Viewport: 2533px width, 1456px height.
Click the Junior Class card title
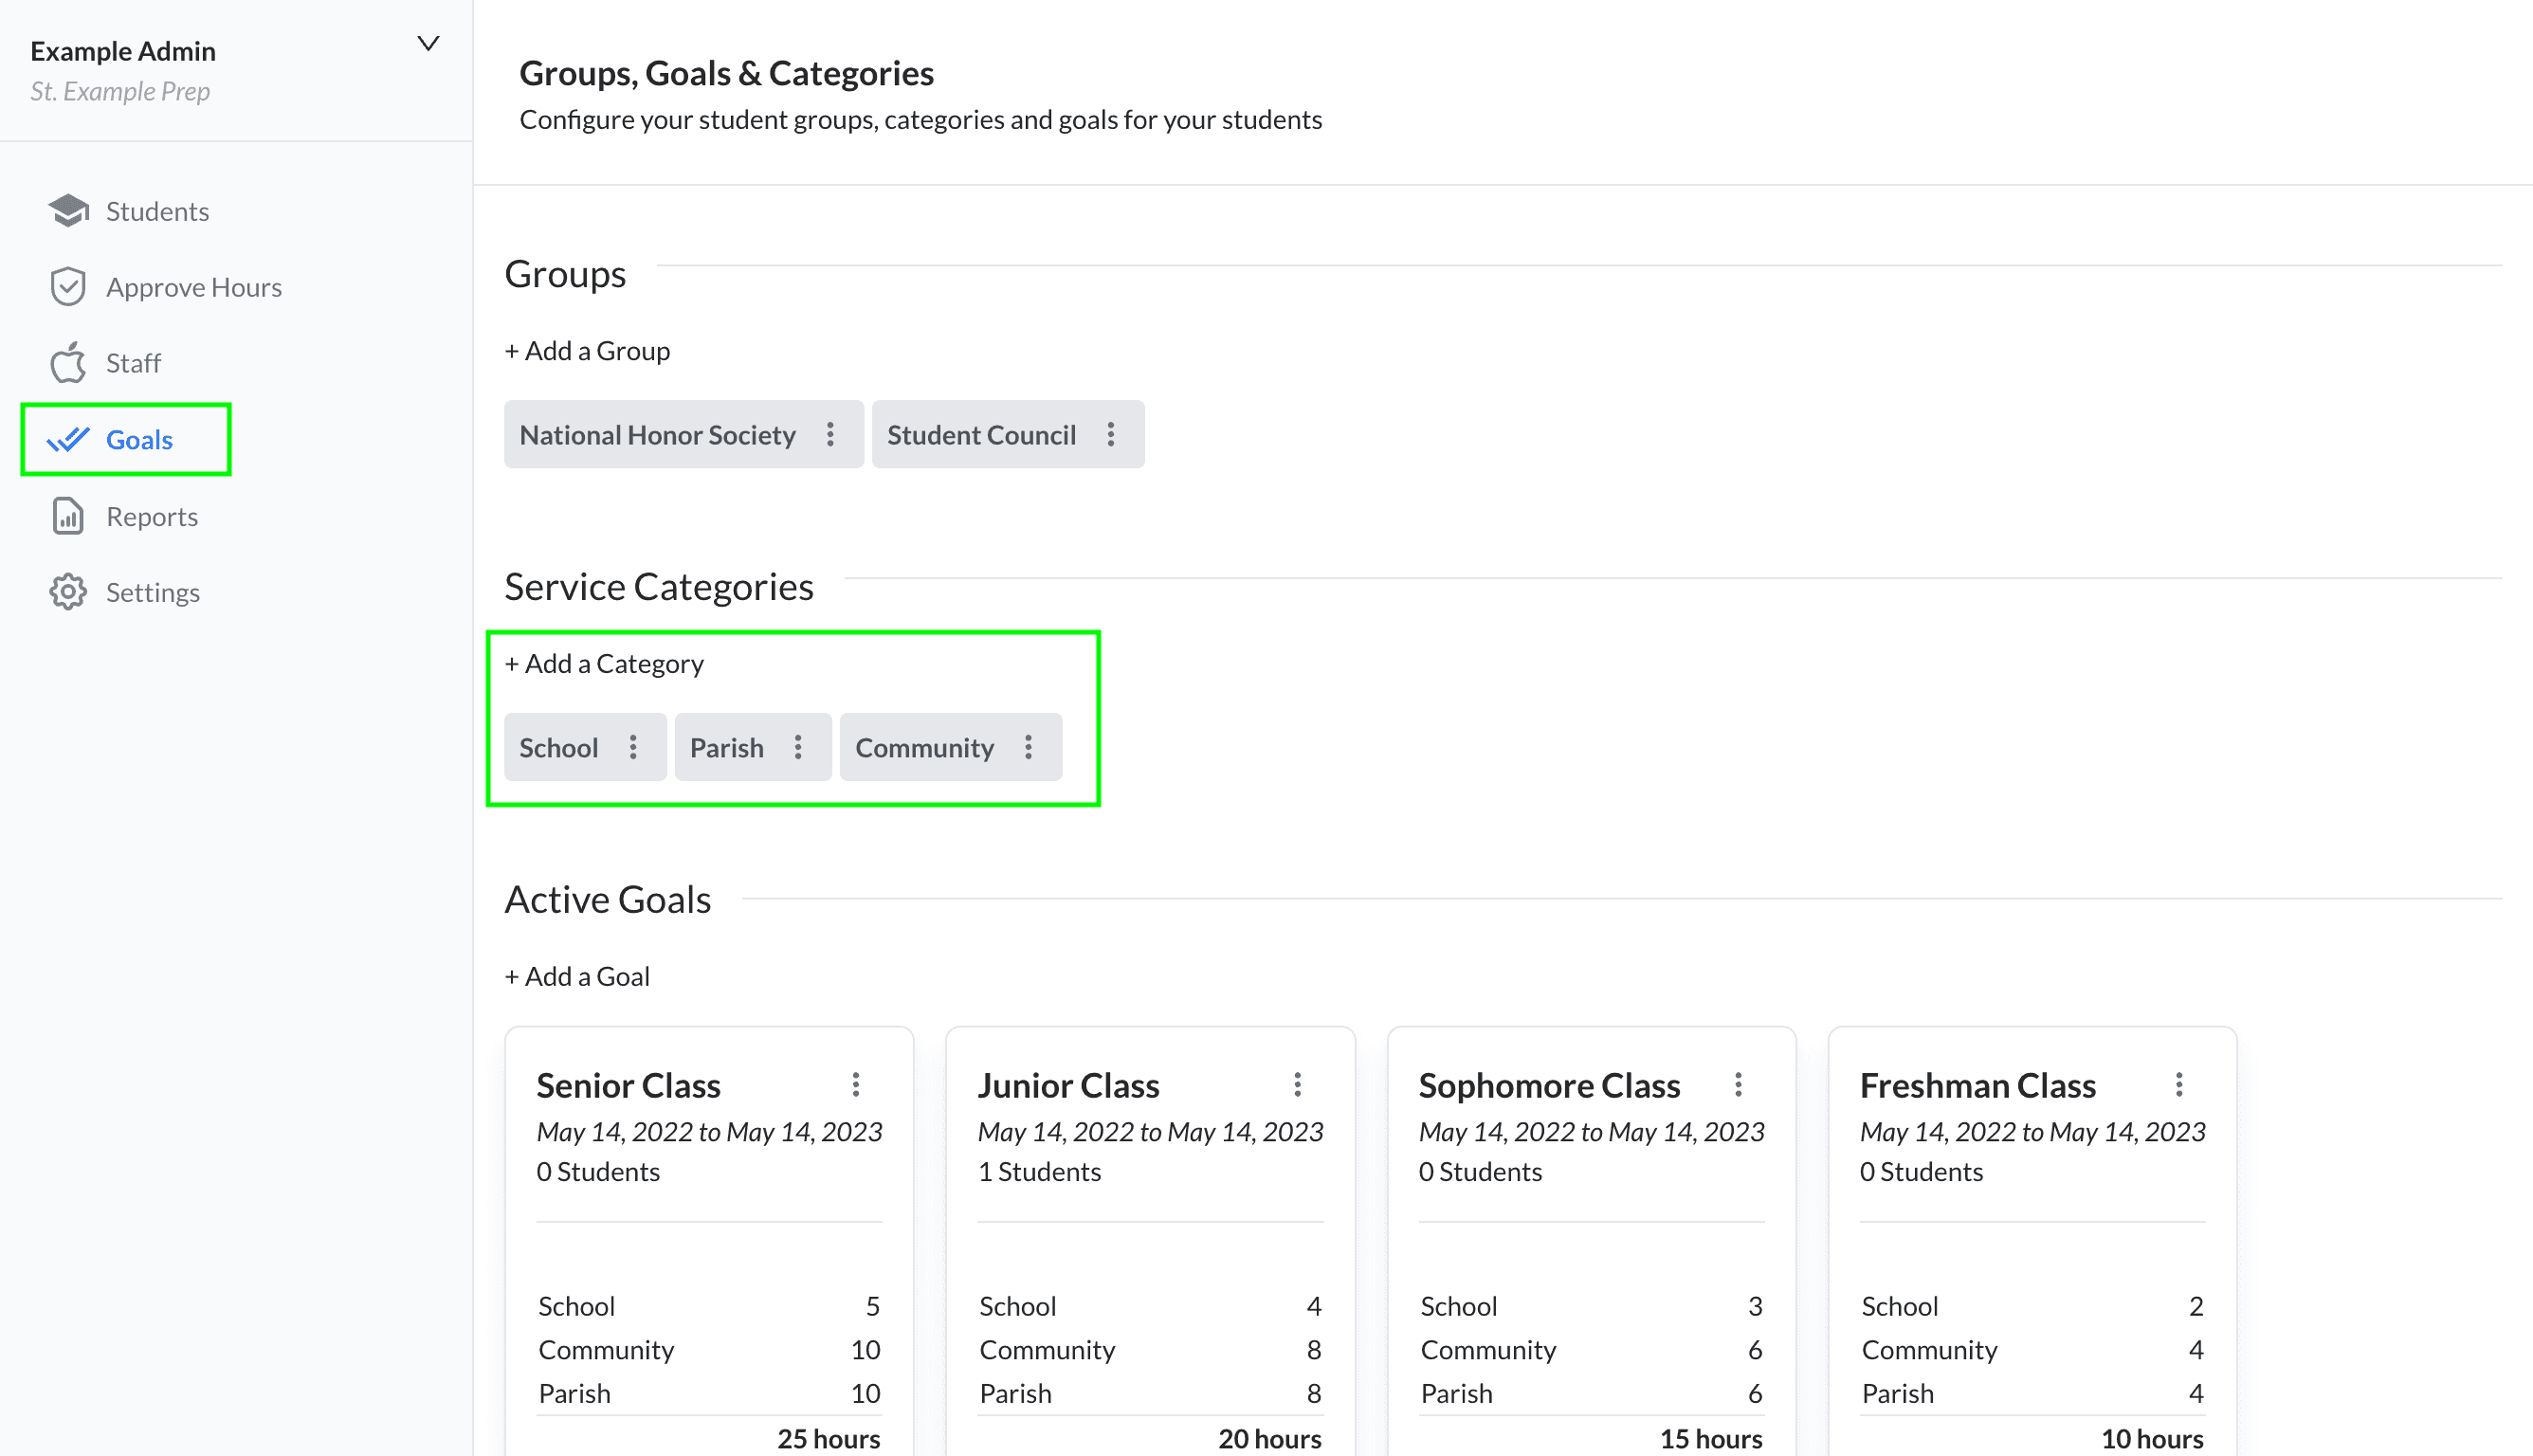coord(1068,1085)
